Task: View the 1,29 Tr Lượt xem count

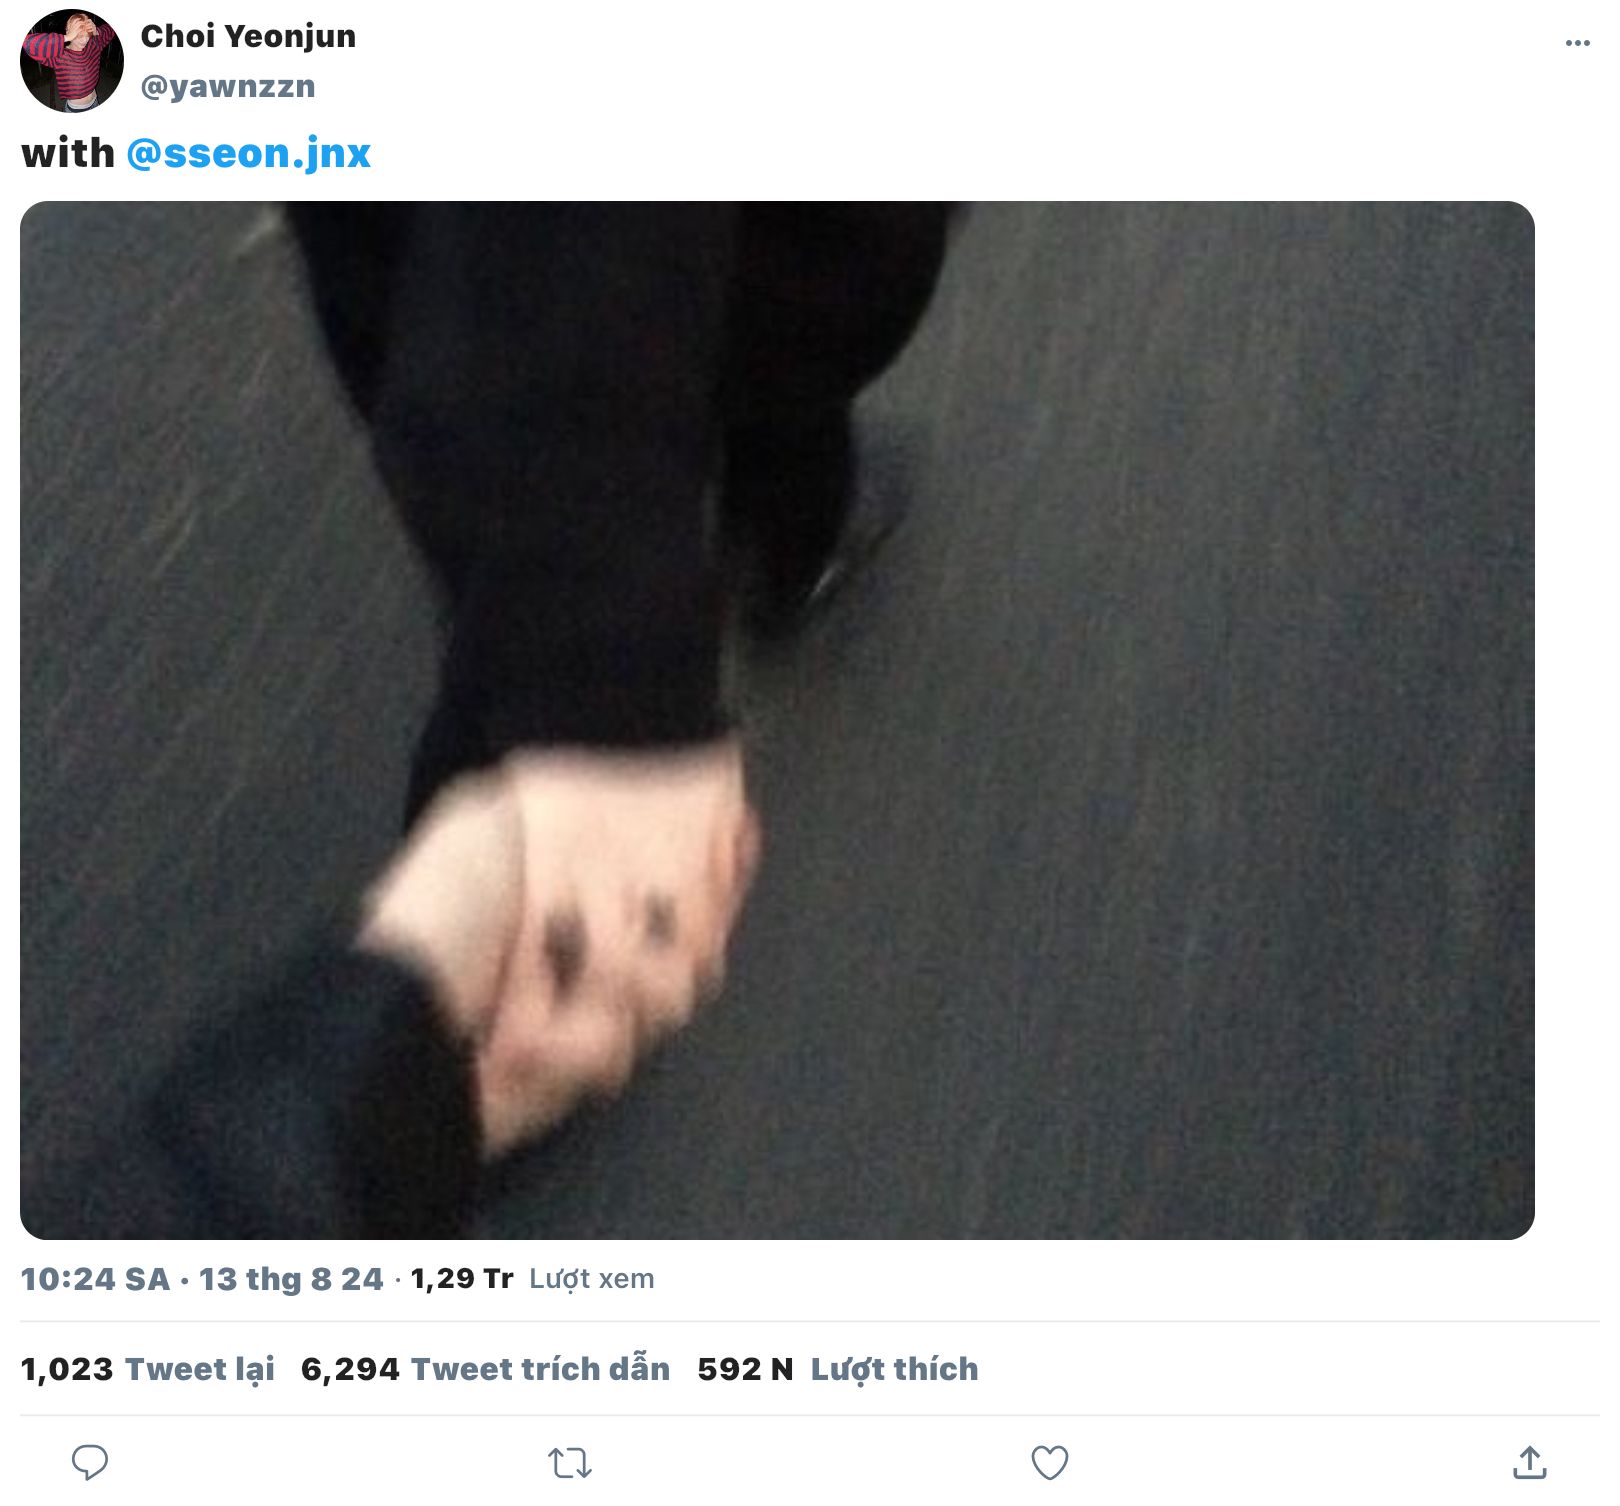Action: click(532, 1279)
